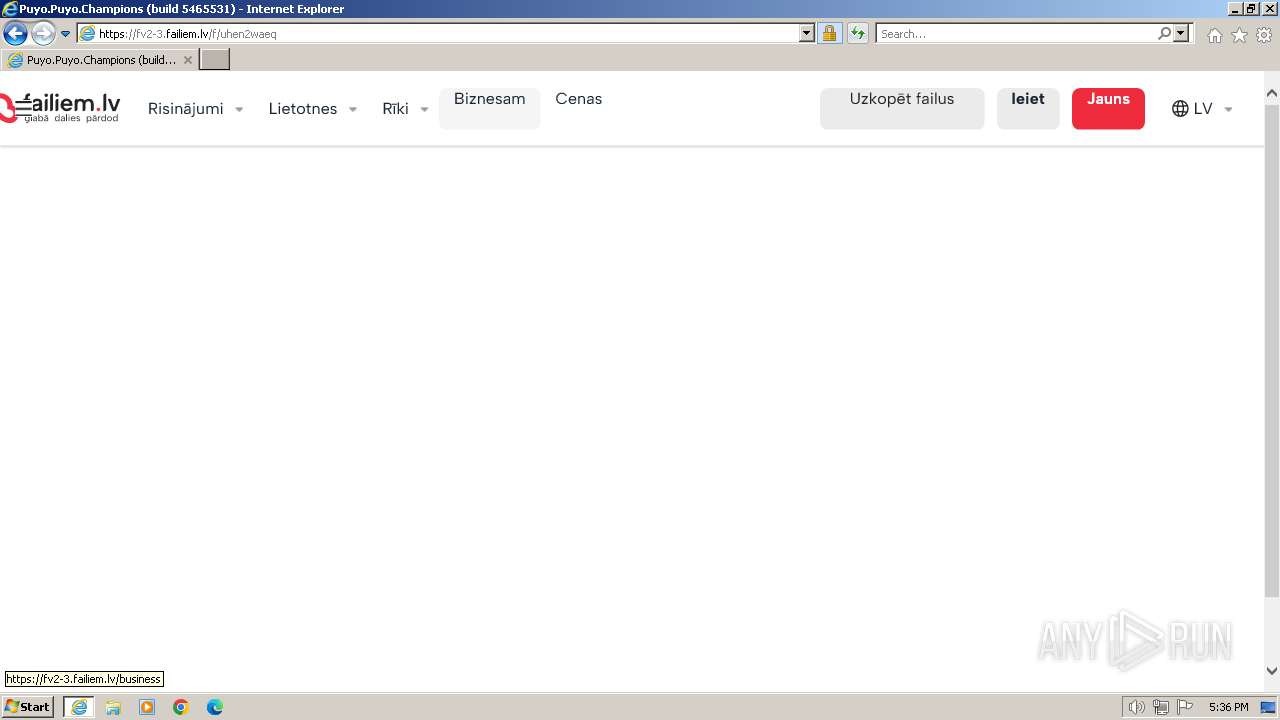The height and width of the screenshot is (720, 1280).
Task: Close the Puyo.Puyo.Champions tab
Action: [x=187, y=60]
